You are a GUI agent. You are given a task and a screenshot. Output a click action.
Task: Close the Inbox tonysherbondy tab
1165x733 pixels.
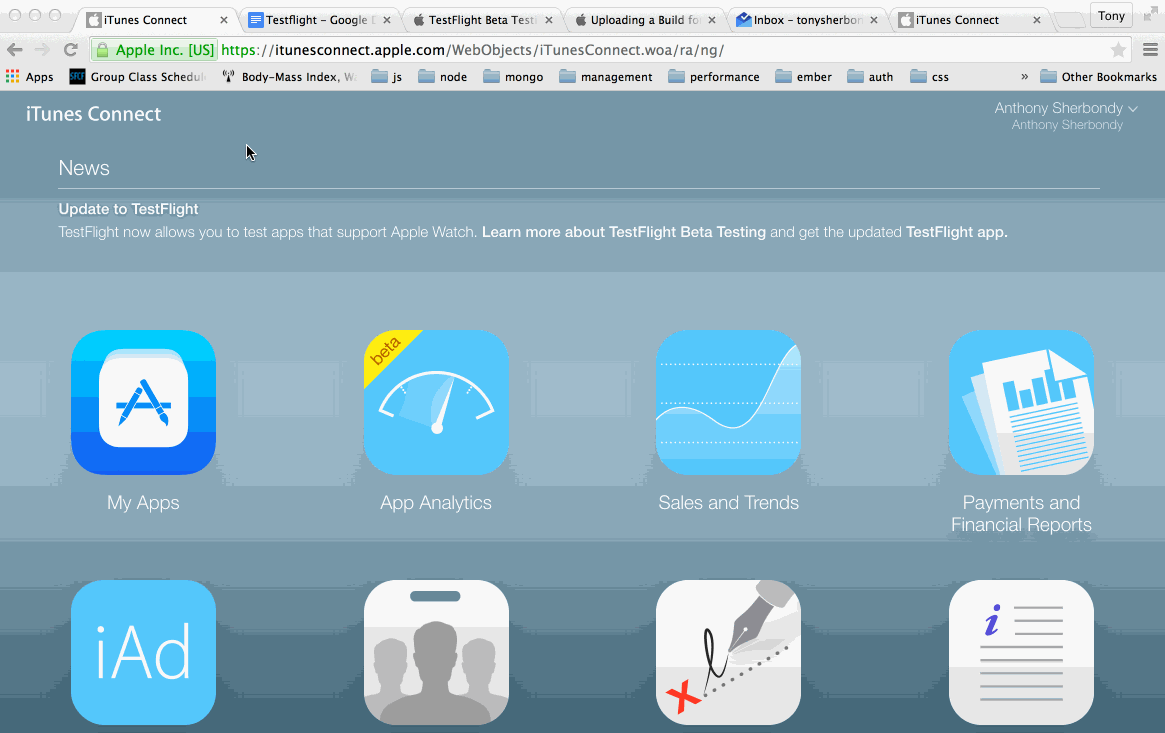point(874,20)
